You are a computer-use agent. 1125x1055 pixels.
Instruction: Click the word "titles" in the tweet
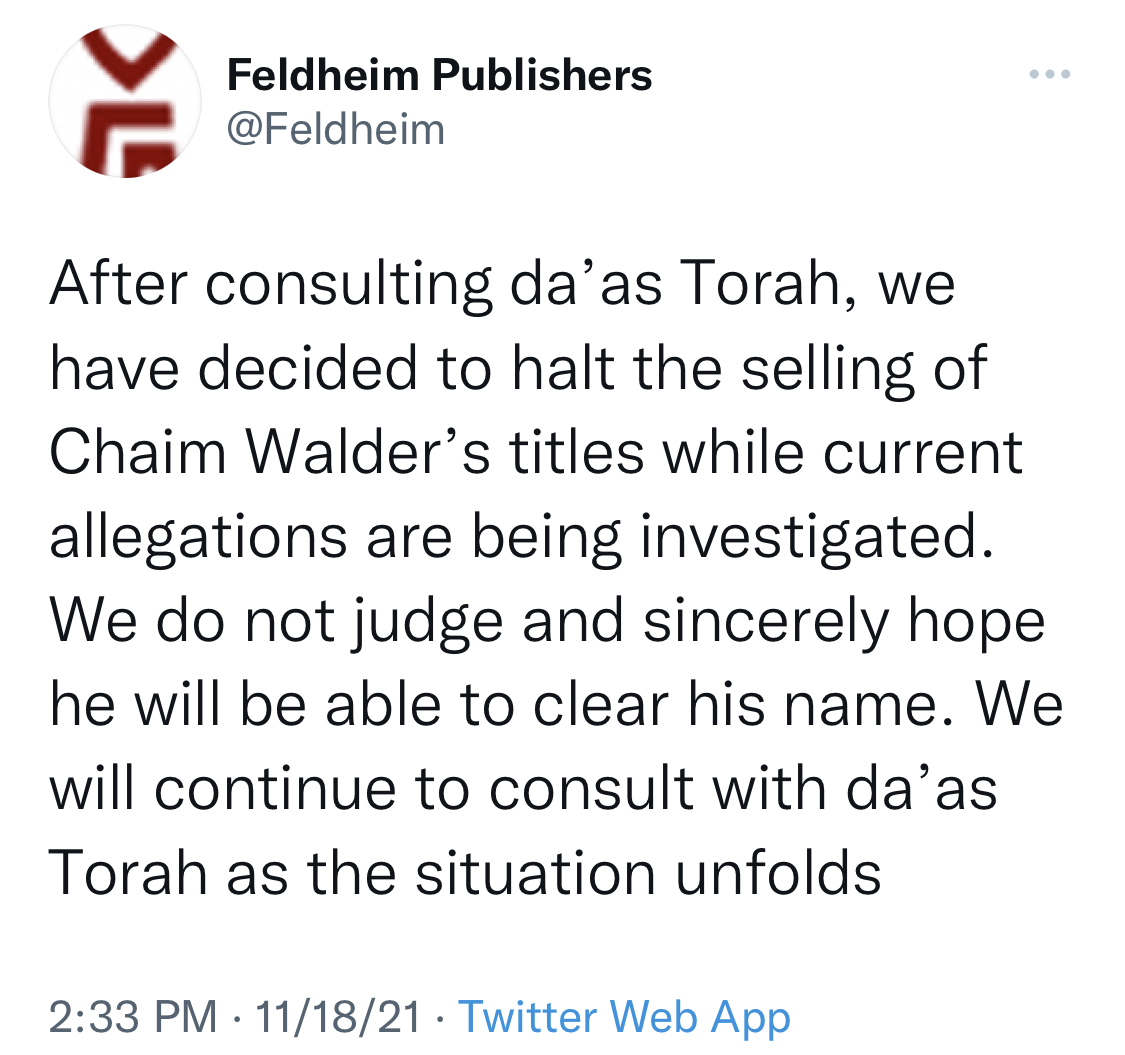[x=575, y=453]
